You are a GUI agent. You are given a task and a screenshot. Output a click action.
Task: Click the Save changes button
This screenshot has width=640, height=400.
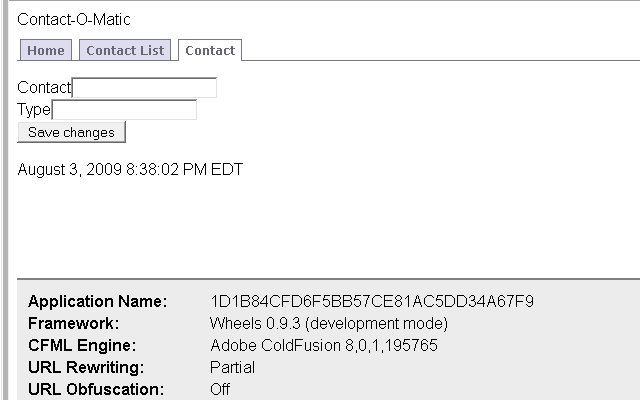pyautogui.click(x=71, y=132)
